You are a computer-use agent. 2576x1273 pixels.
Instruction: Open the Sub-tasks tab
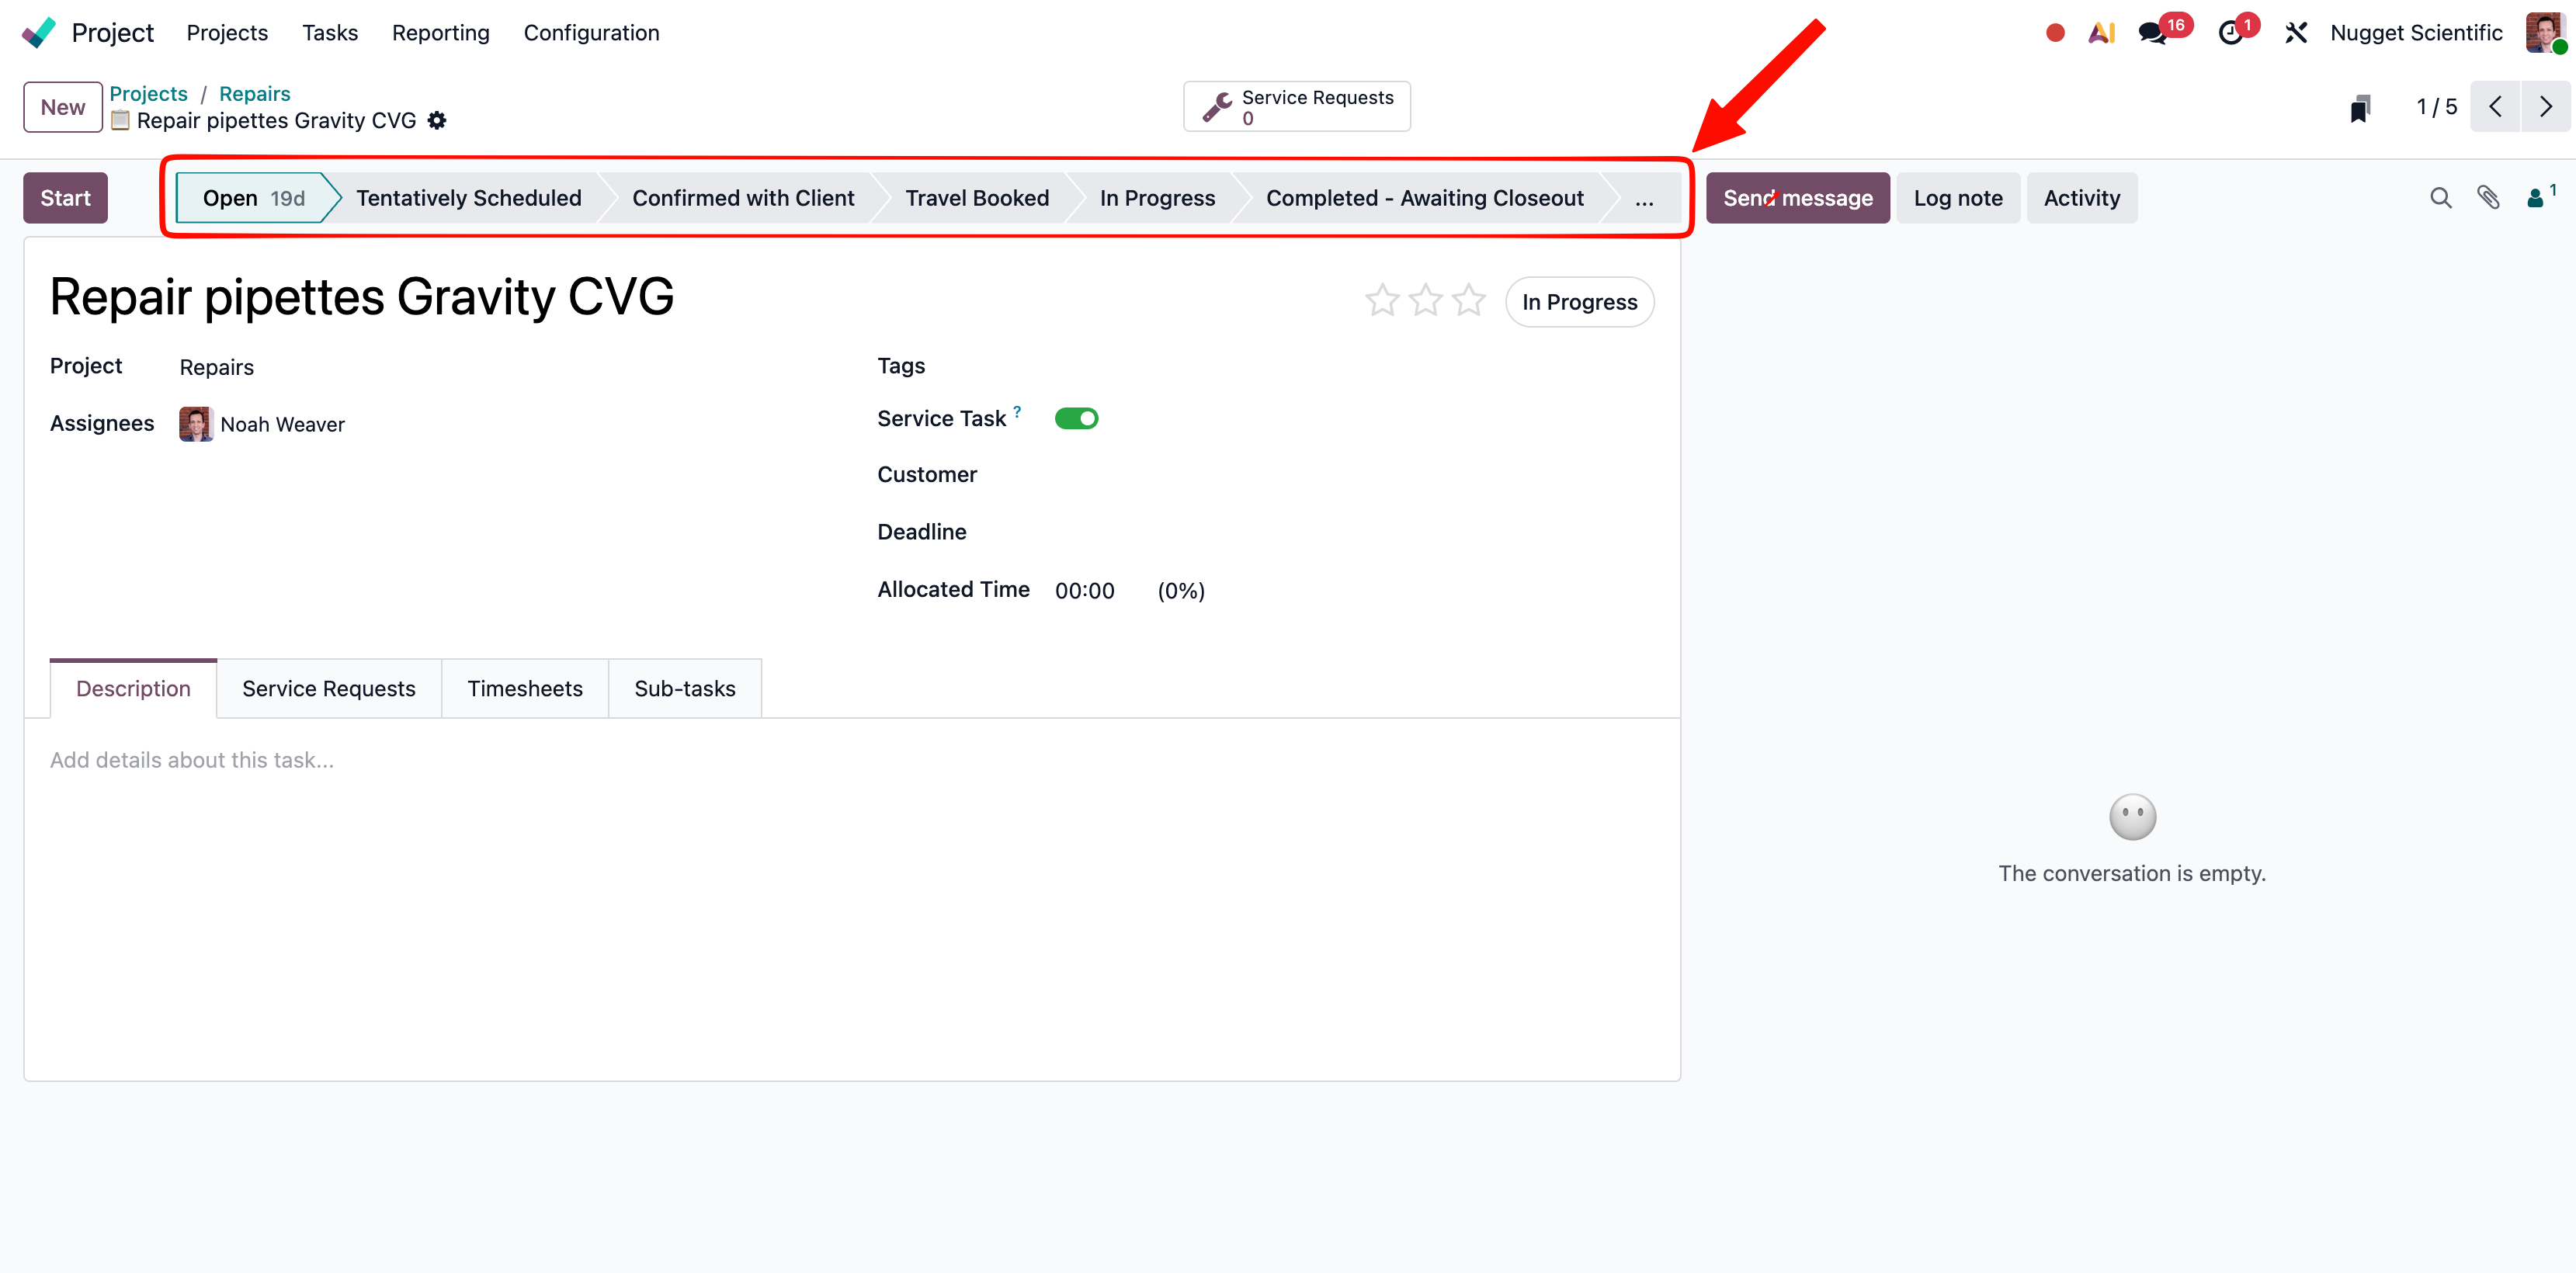click(x=685, y=688)
